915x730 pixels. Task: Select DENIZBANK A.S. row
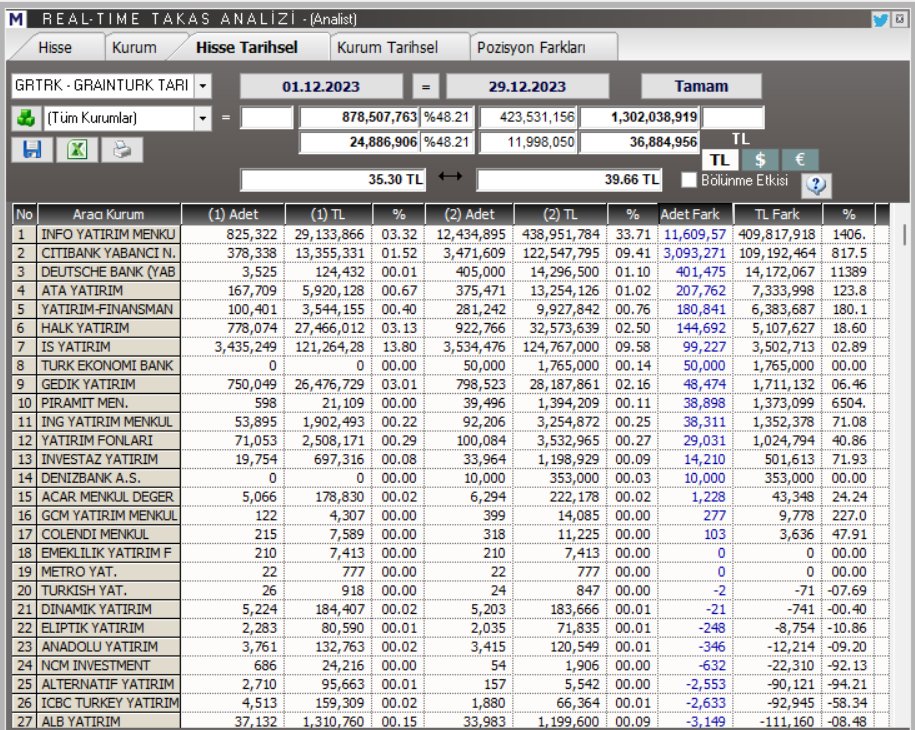point(449,477)
